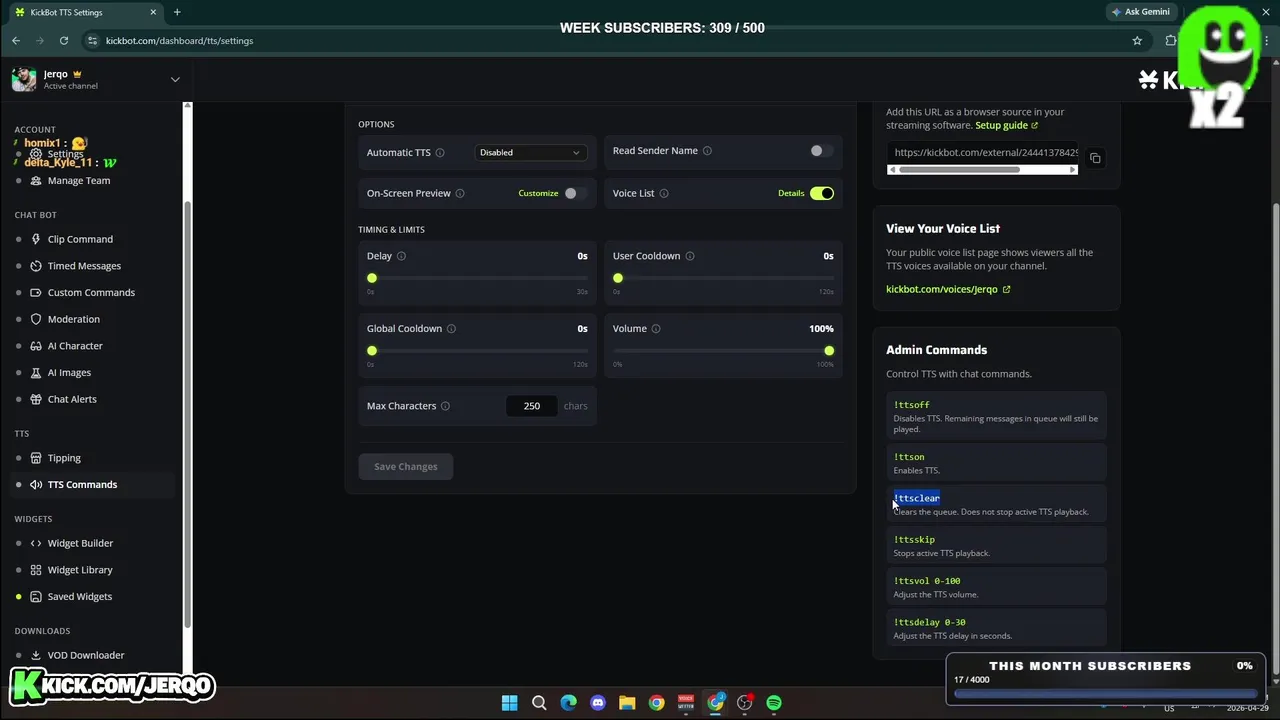Click the info icon beside Delay

(401, 256)
